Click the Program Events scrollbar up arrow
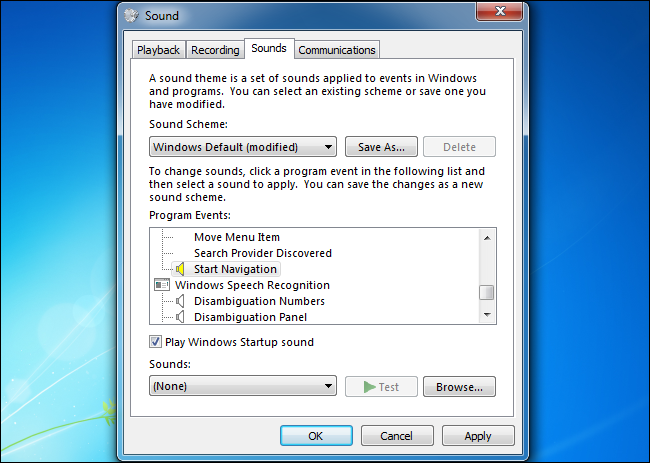650x463 pixels. click(x=487, y=238)
